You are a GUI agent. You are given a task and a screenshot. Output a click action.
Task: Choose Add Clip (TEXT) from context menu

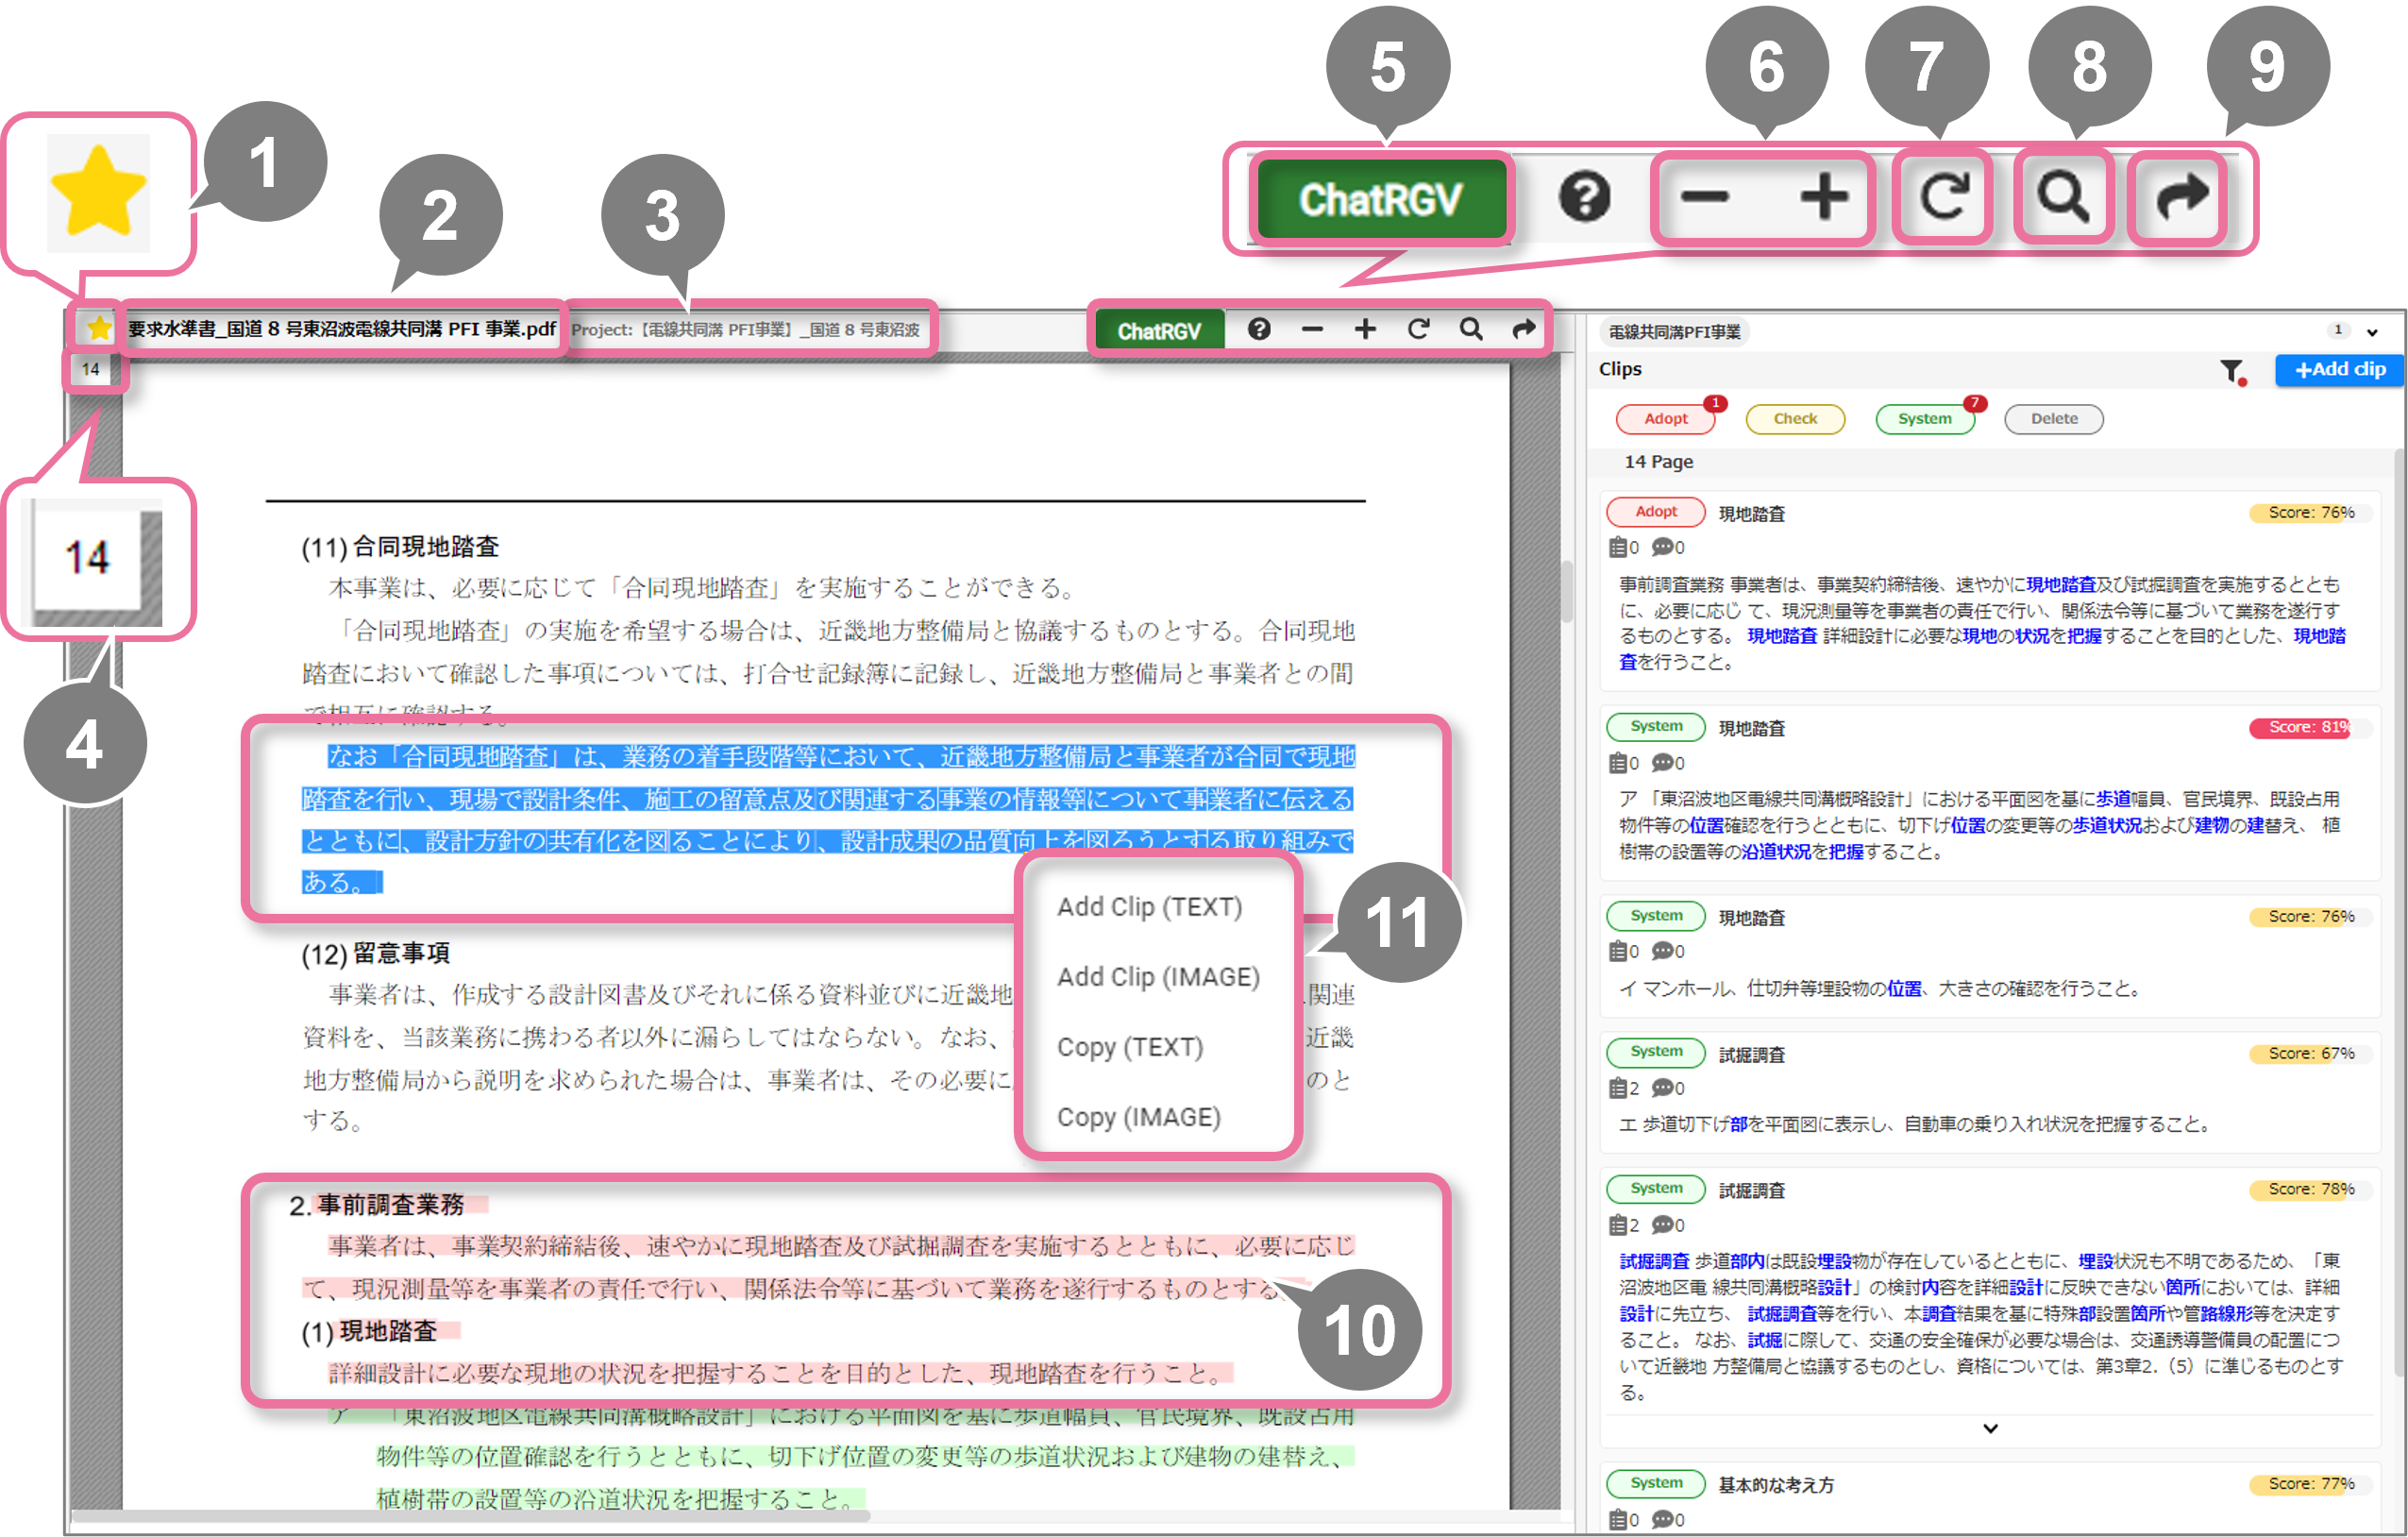(1149, 907)
